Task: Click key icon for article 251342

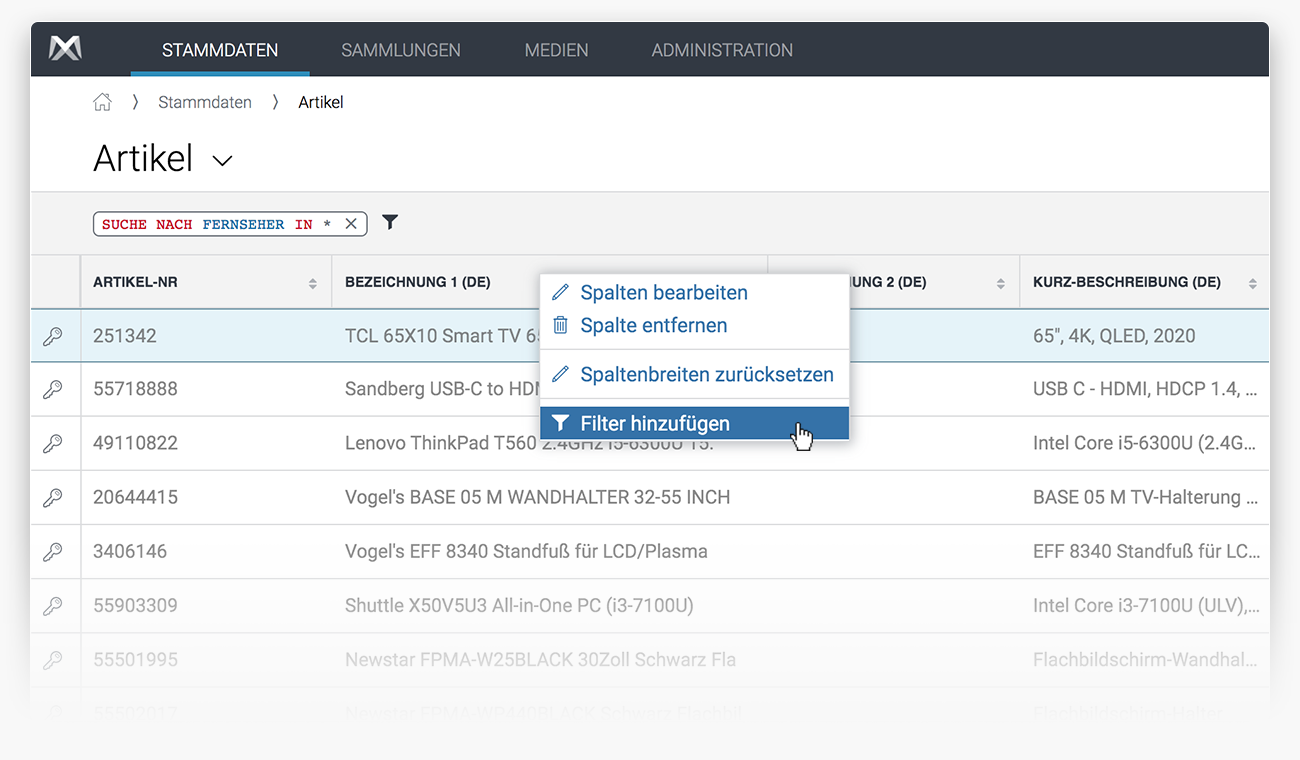Action: (x=53, y=336)
